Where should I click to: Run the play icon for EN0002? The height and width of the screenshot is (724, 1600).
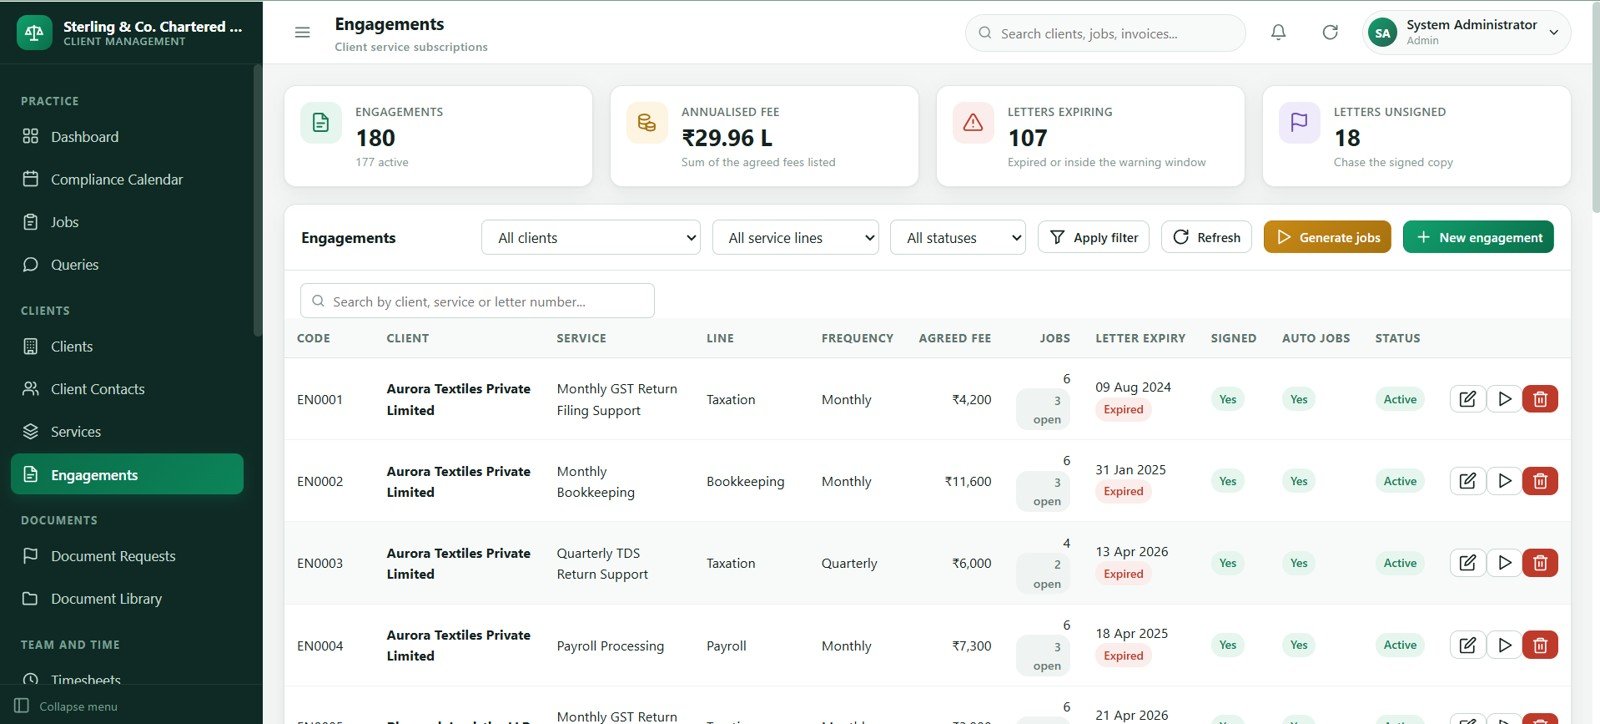point(1504,481)
